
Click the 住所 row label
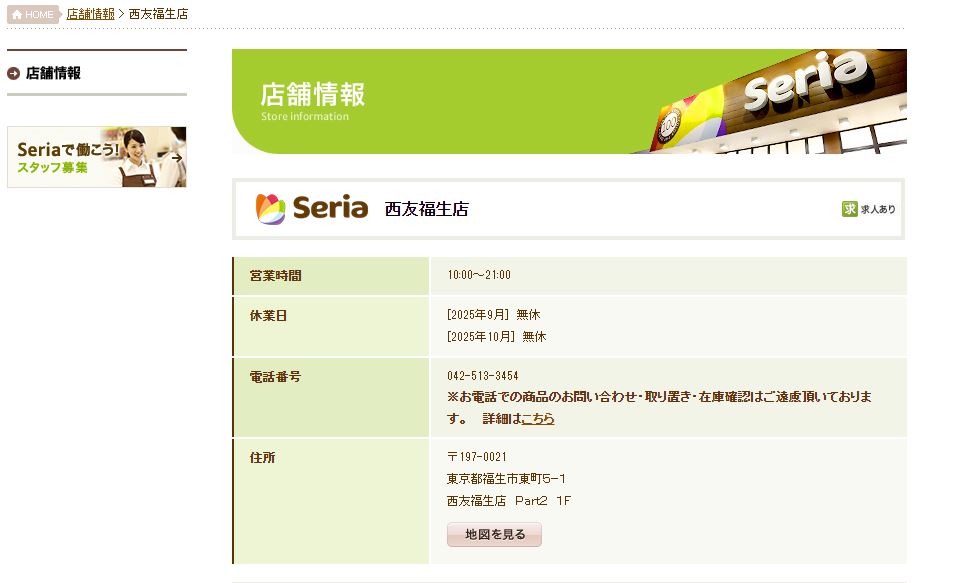(x=262, y=458)
